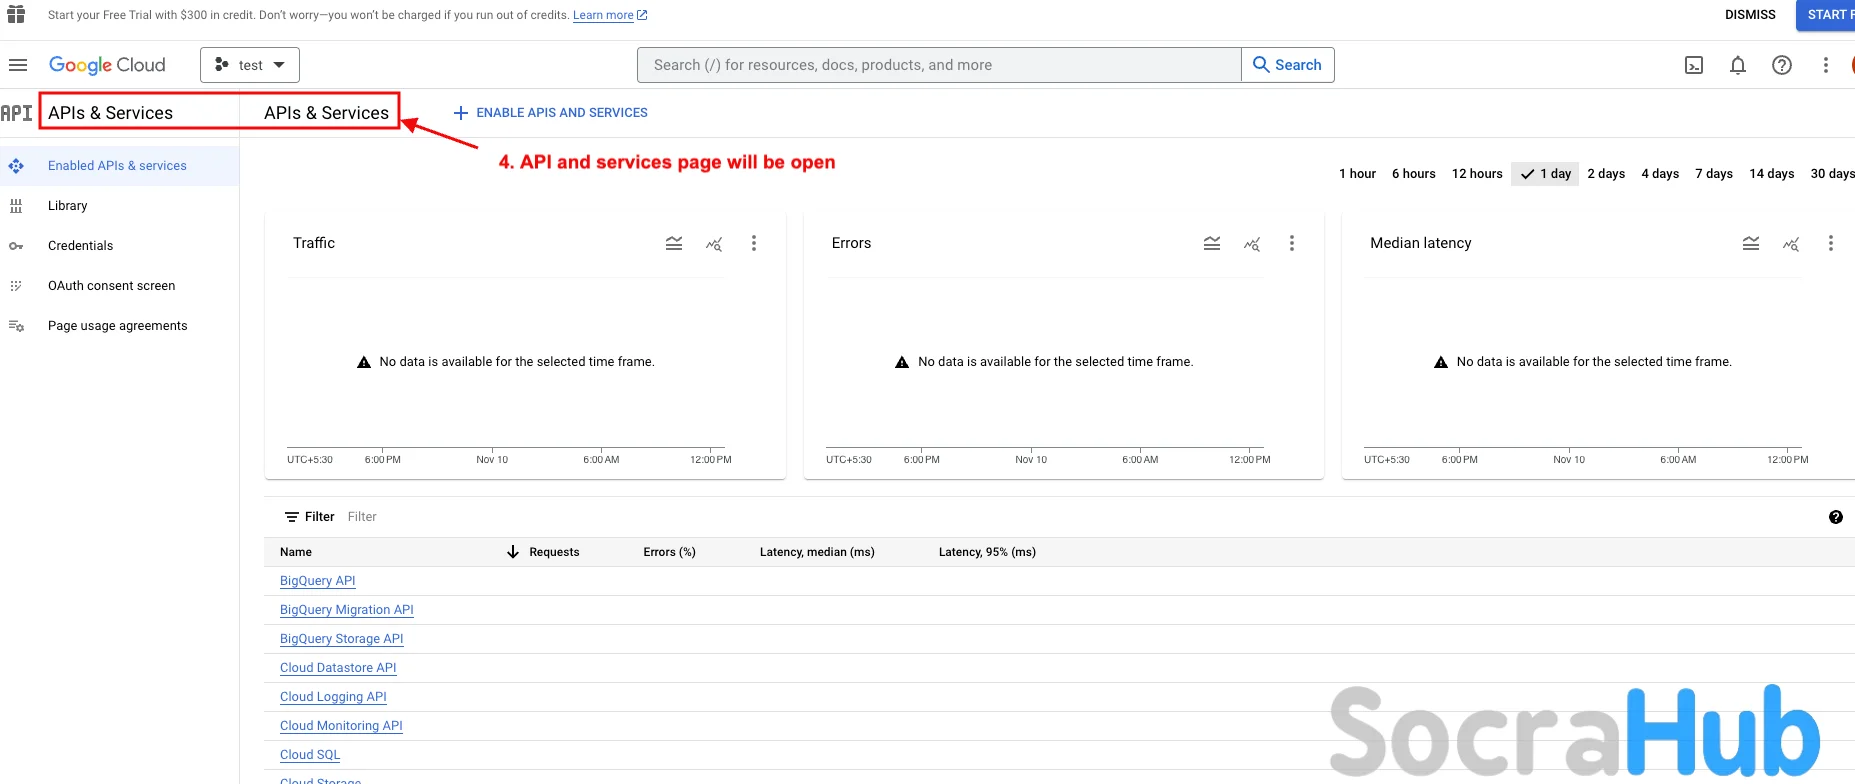The height and width of the screenshot is (784, 1855).
Task: Open the help question mark menu
Action: tap(1782, 65)
